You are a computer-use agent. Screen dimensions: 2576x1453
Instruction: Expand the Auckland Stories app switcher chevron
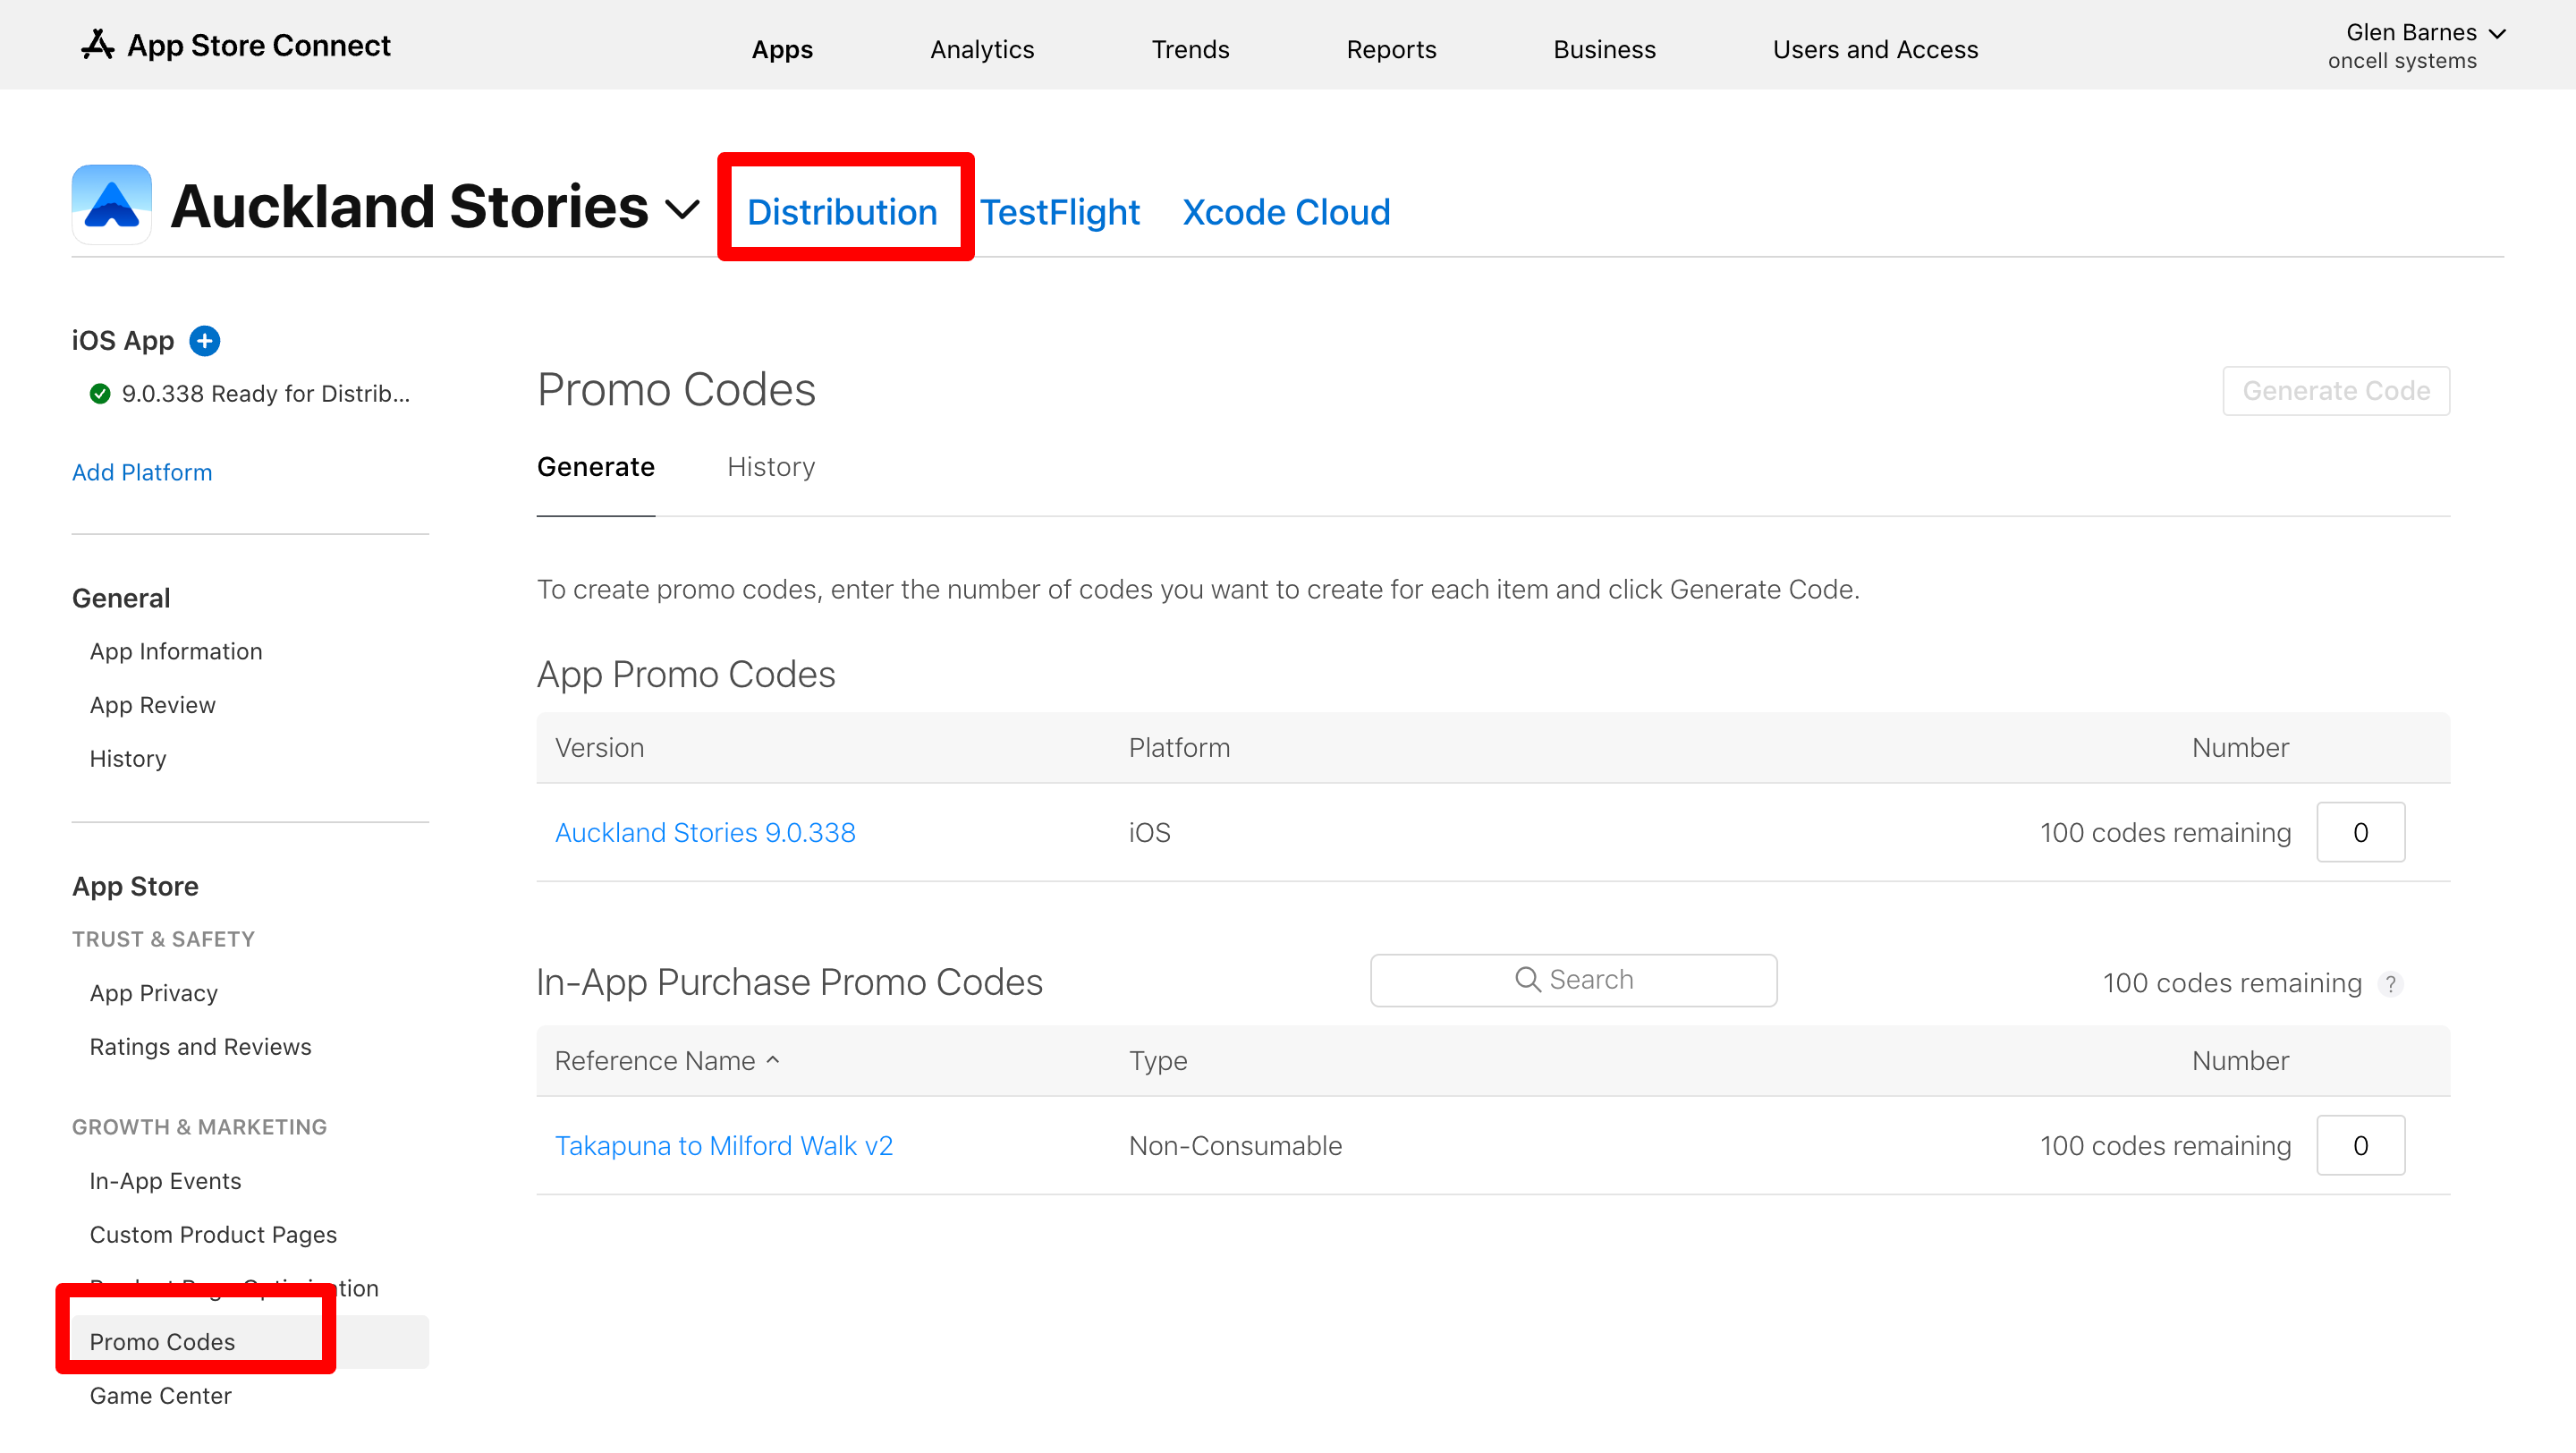tap(683, 210)
